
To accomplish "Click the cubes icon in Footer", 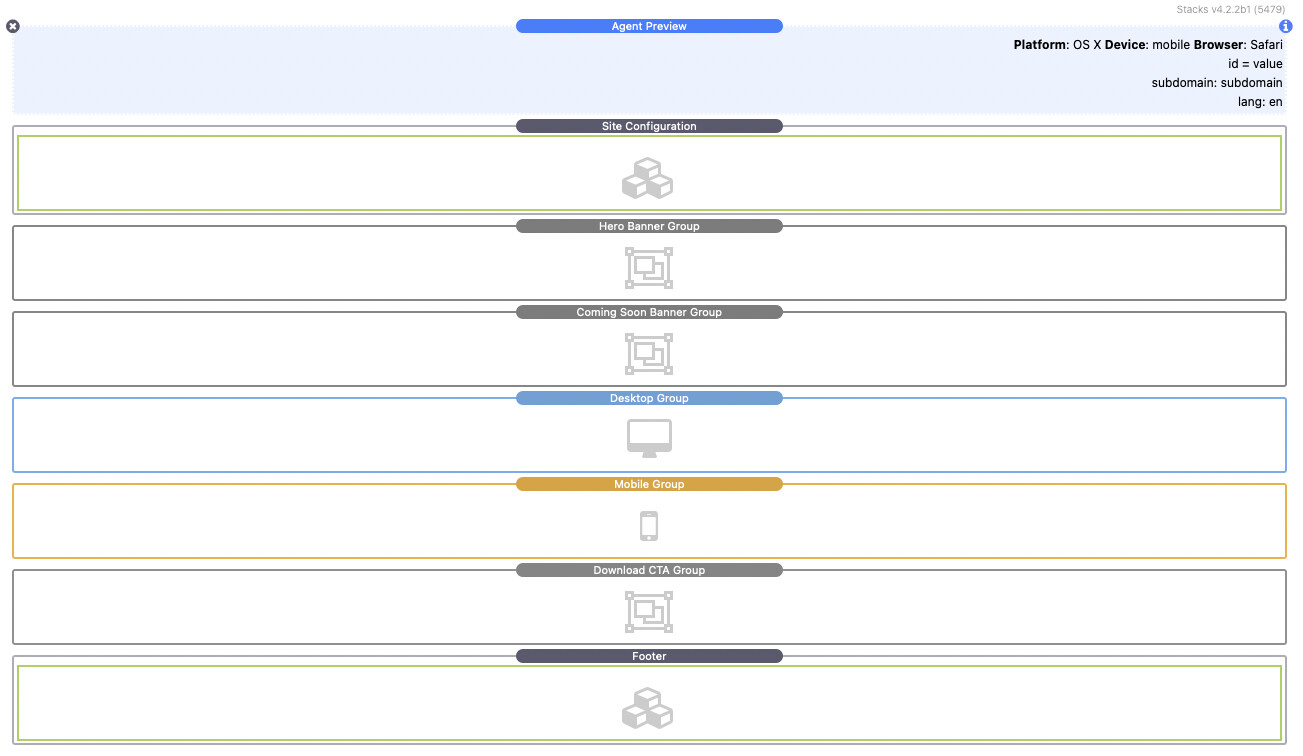I will [648, 708].
